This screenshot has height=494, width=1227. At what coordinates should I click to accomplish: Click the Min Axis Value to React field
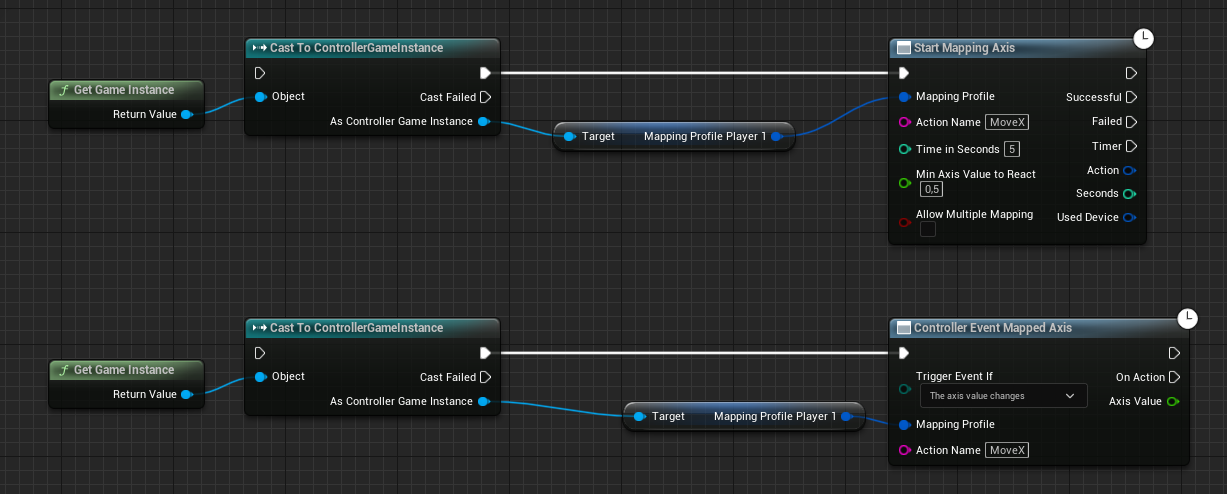pyautogui.click(x=931, y=189)
